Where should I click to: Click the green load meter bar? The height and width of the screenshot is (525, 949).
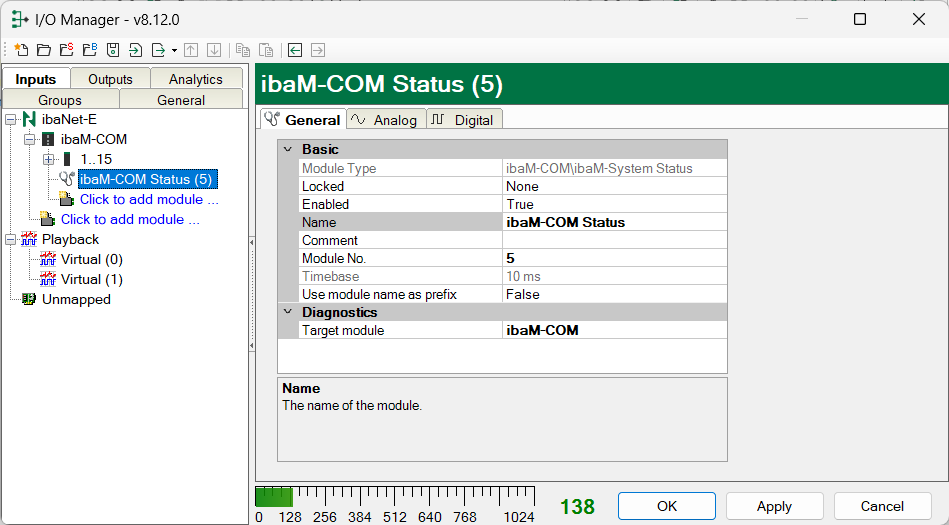pyautogui.click(x=274, y=498)
